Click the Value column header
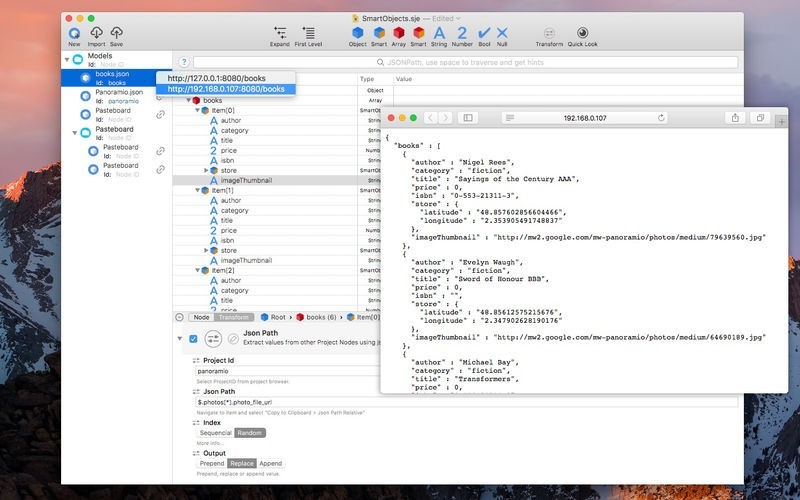This screenshot has height=500, width=800. pyautogui.click(x=404, y=79)
